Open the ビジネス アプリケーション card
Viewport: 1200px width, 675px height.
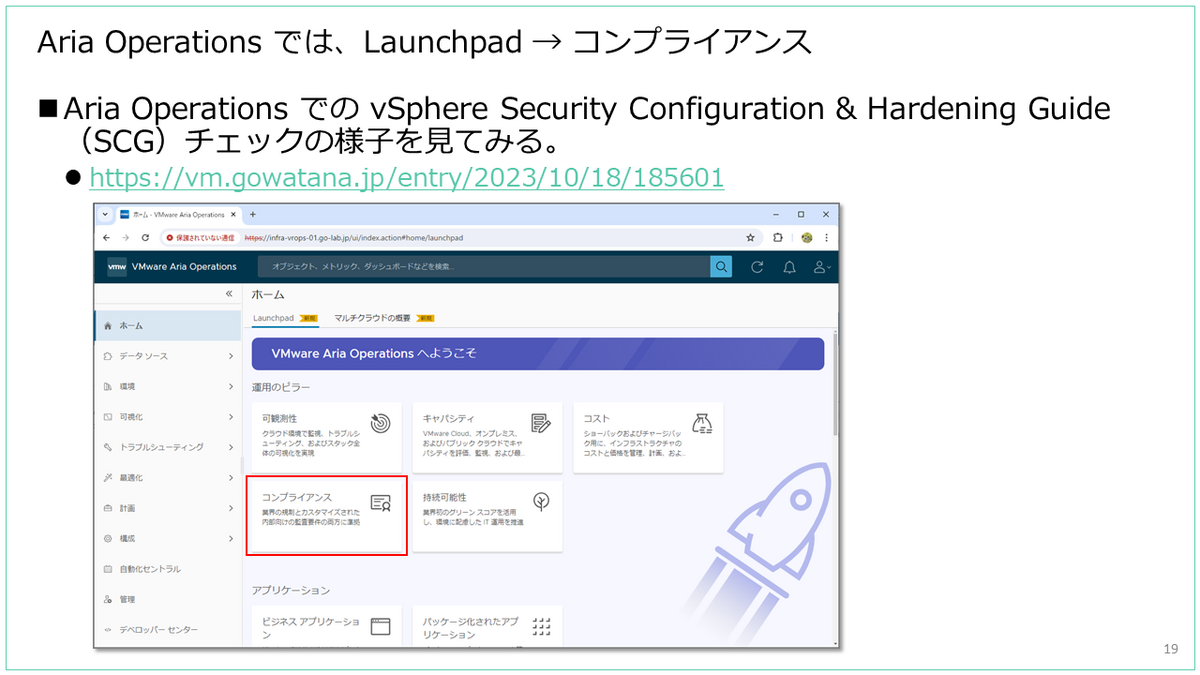[324, 625]
